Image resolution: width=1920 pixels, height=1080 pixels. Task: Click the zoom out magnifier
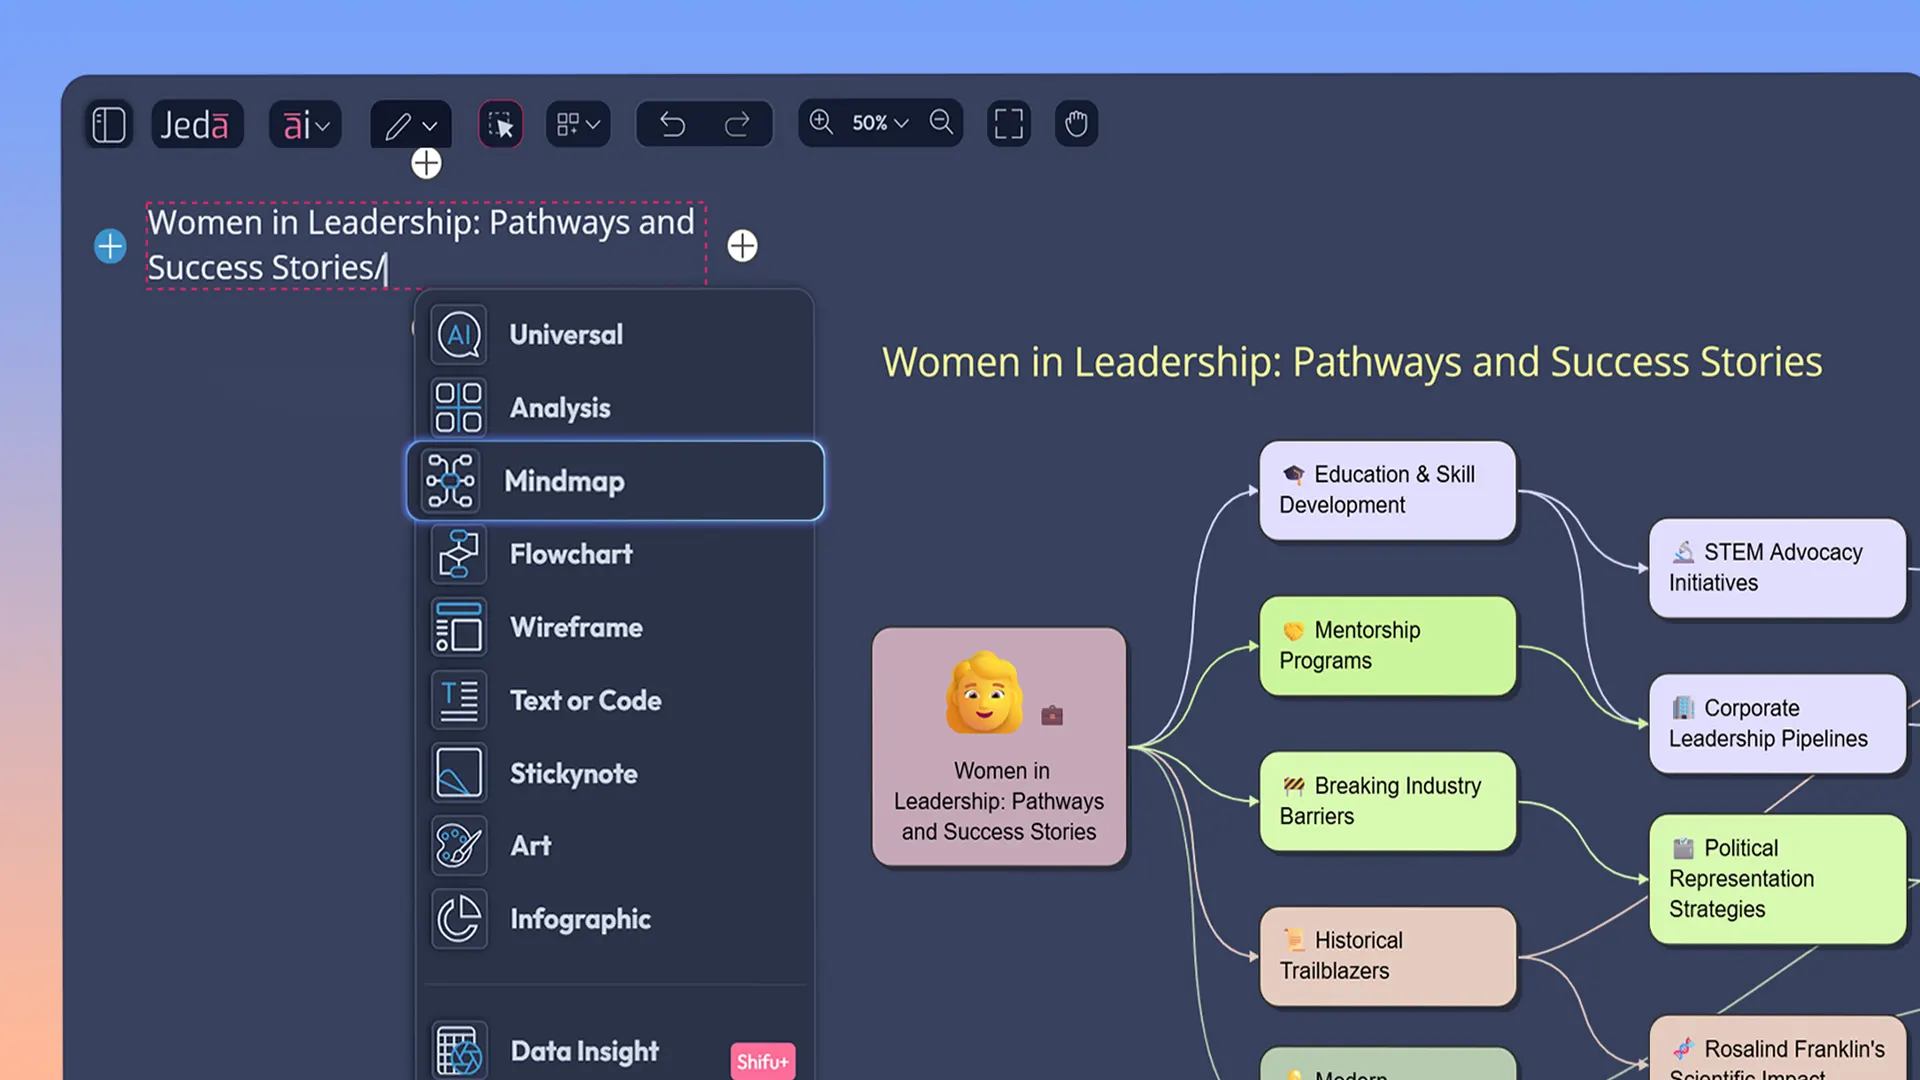(x=941, y=122)
